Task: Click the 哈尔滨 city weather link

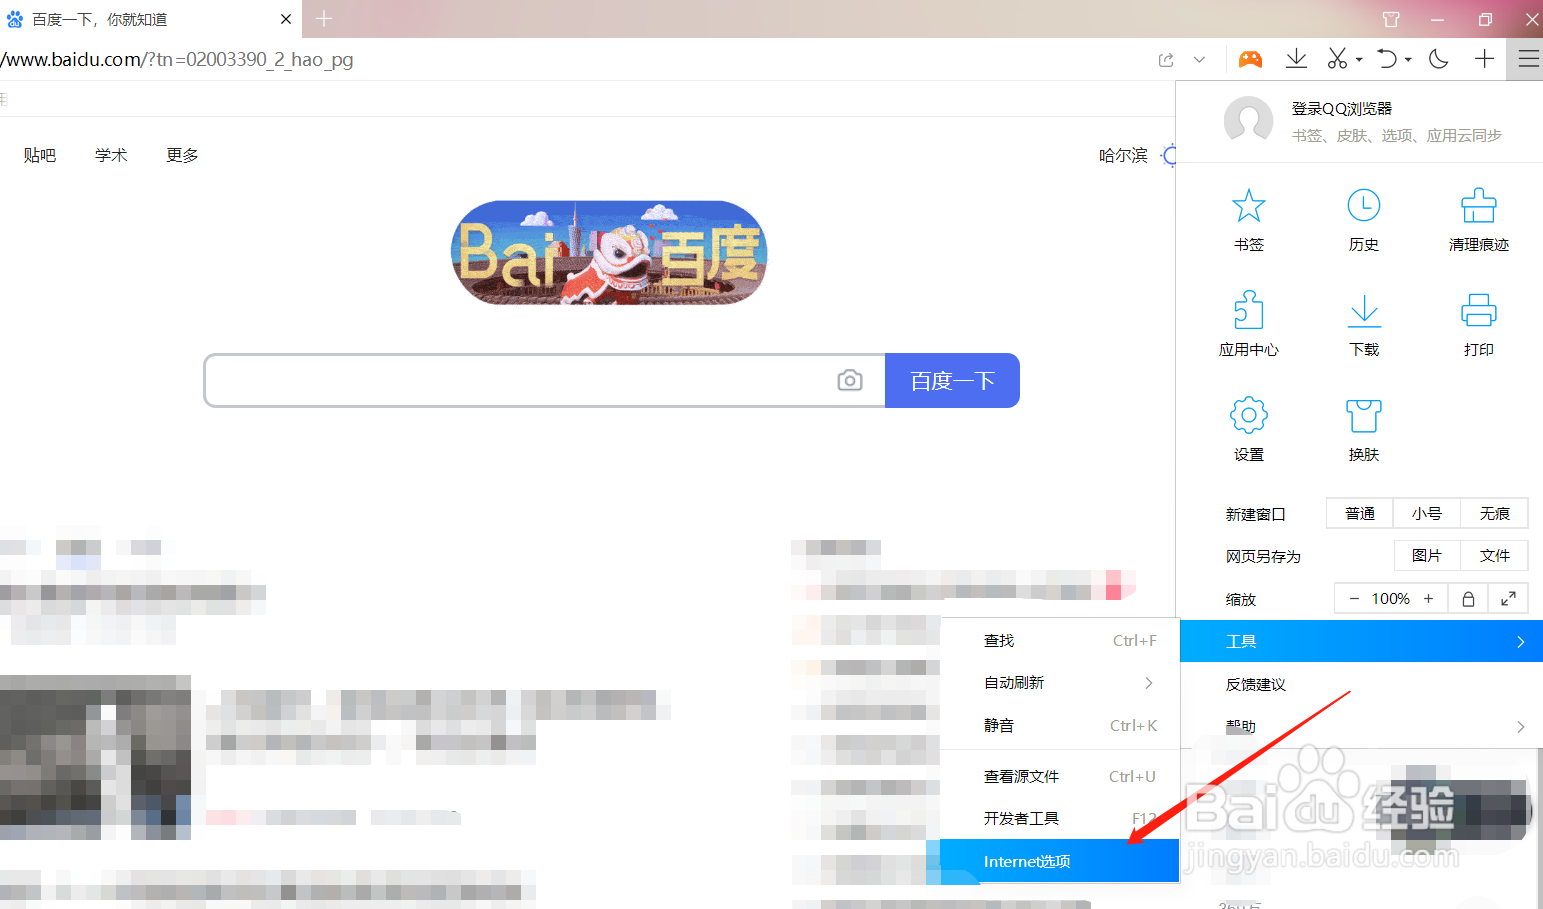Action: [1123, 155]
